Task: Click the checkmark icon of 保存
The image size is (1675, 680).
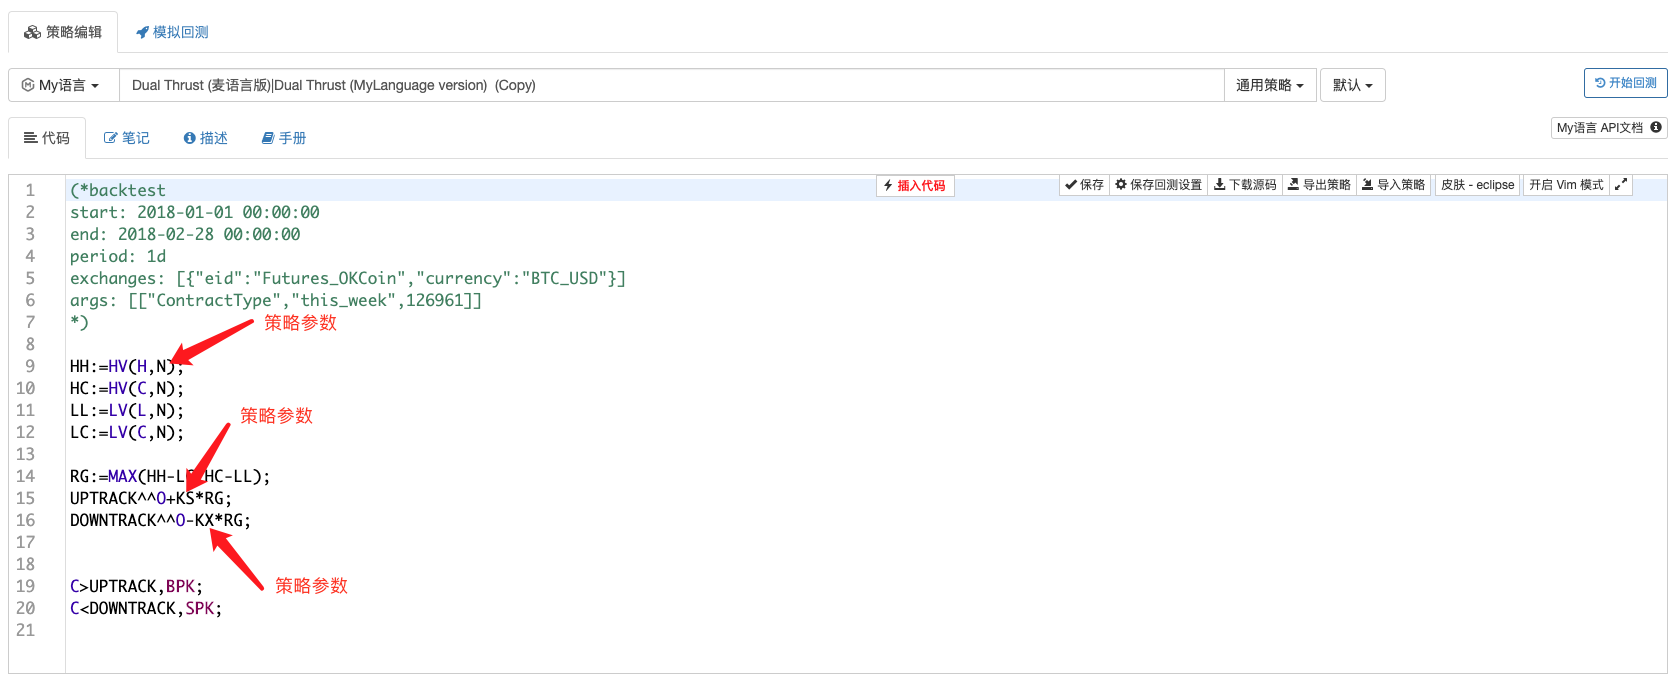Action: click(x=1071, y=184)
